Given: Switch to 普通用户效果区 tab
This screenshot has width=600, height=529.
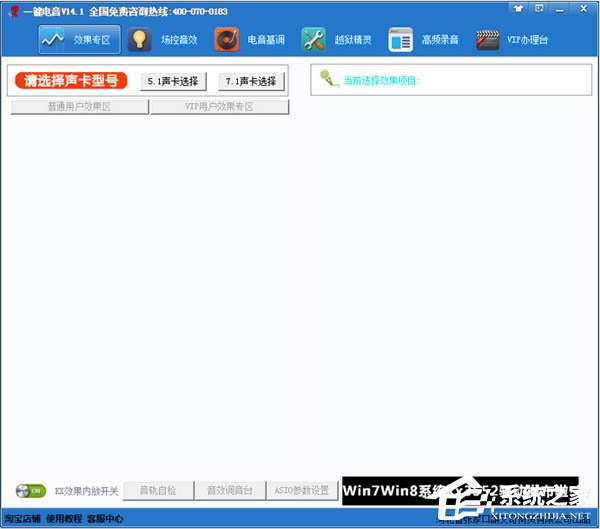Looking at the screenshot, I should 79,106.
